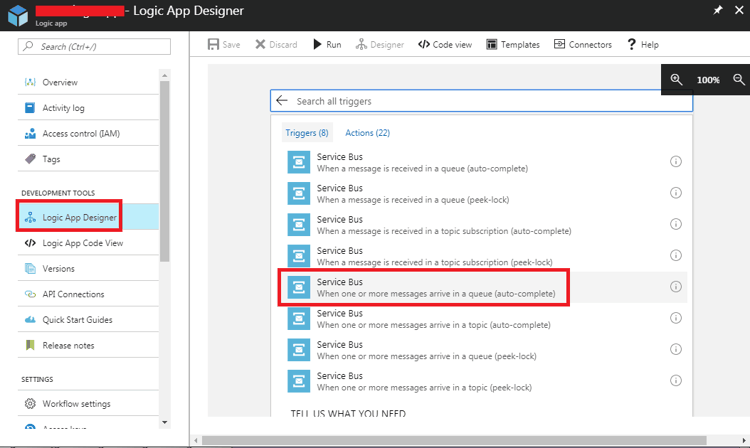
Task: Click the back arrow in trigger search
Action: pos(282,101)
